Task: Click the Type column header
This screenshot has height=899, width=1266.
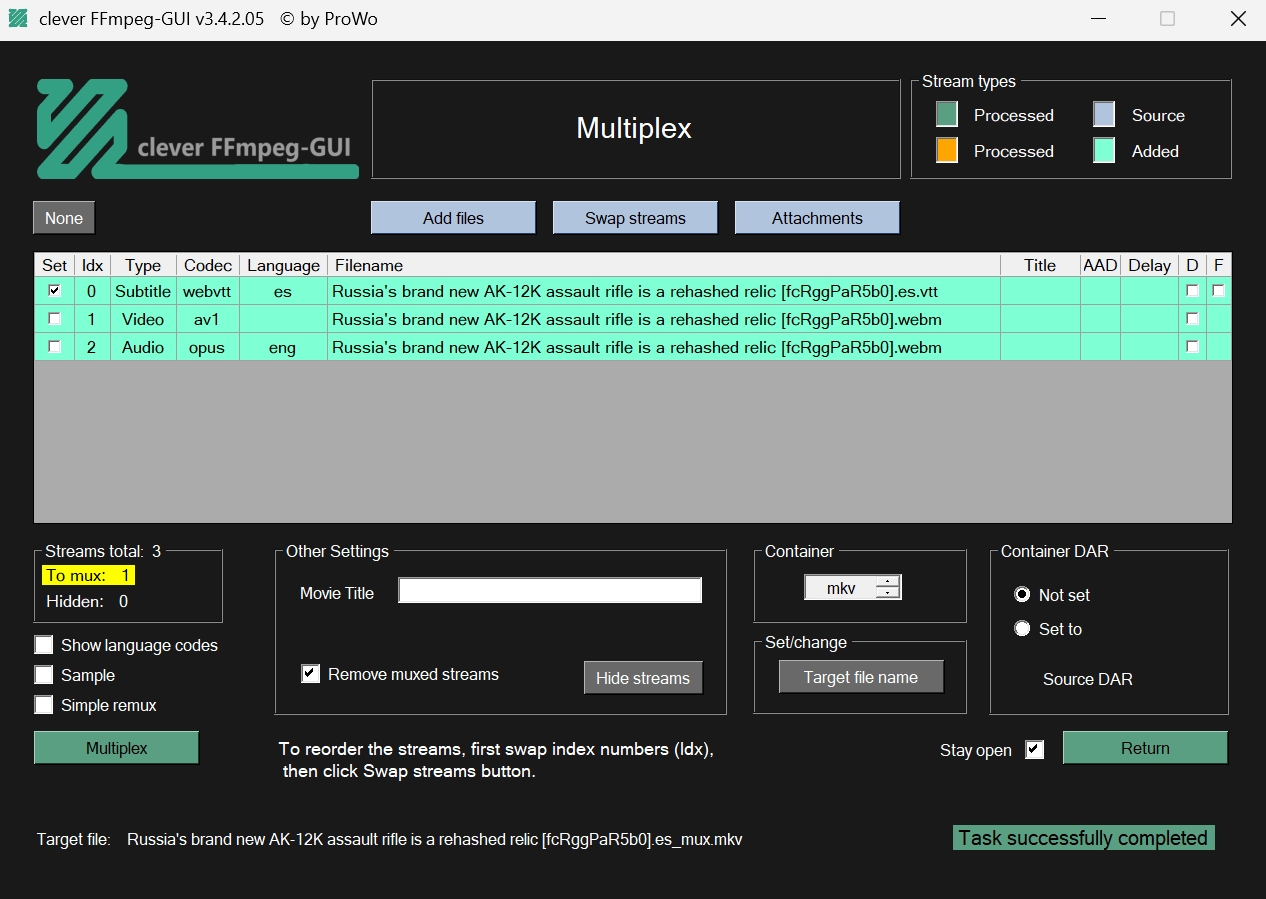Action: [x=143, y=265]
